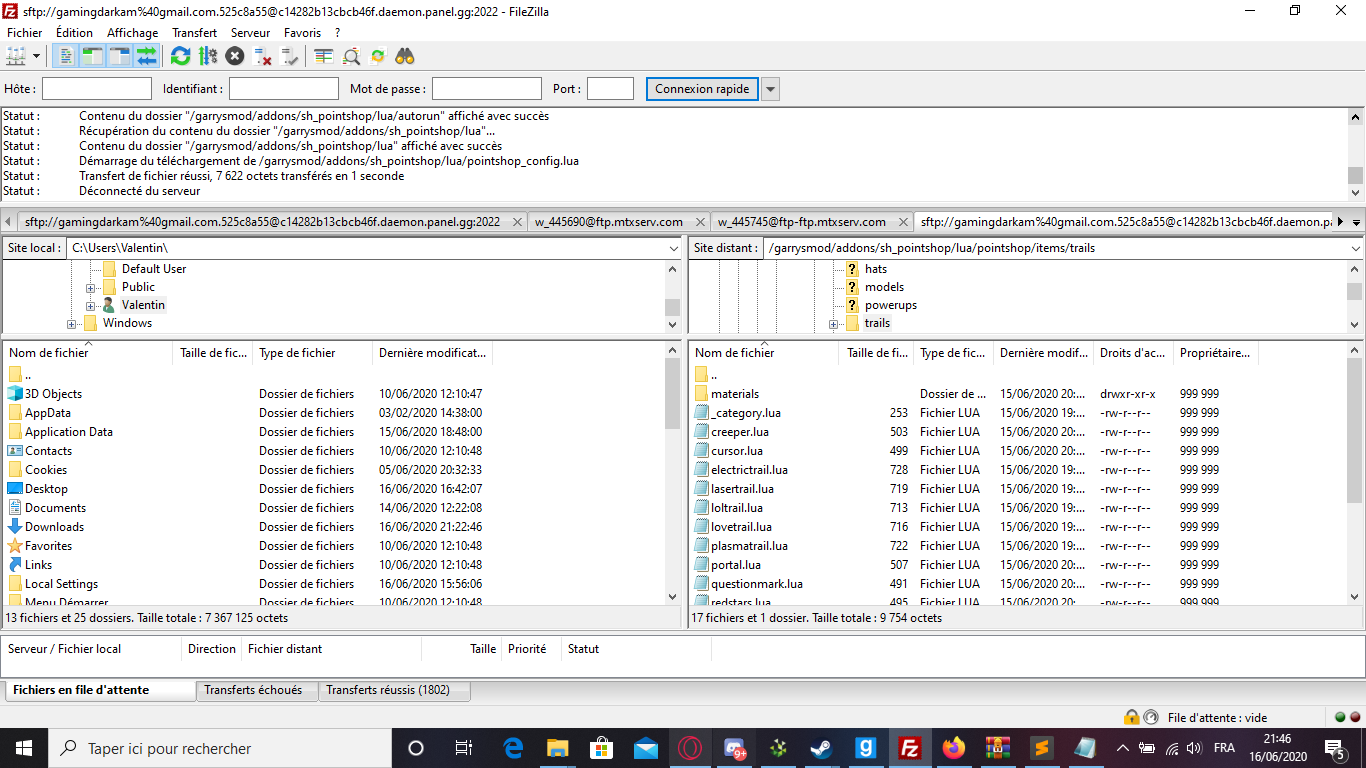Select the Downloads folder icon

click(x=15, y=527)
